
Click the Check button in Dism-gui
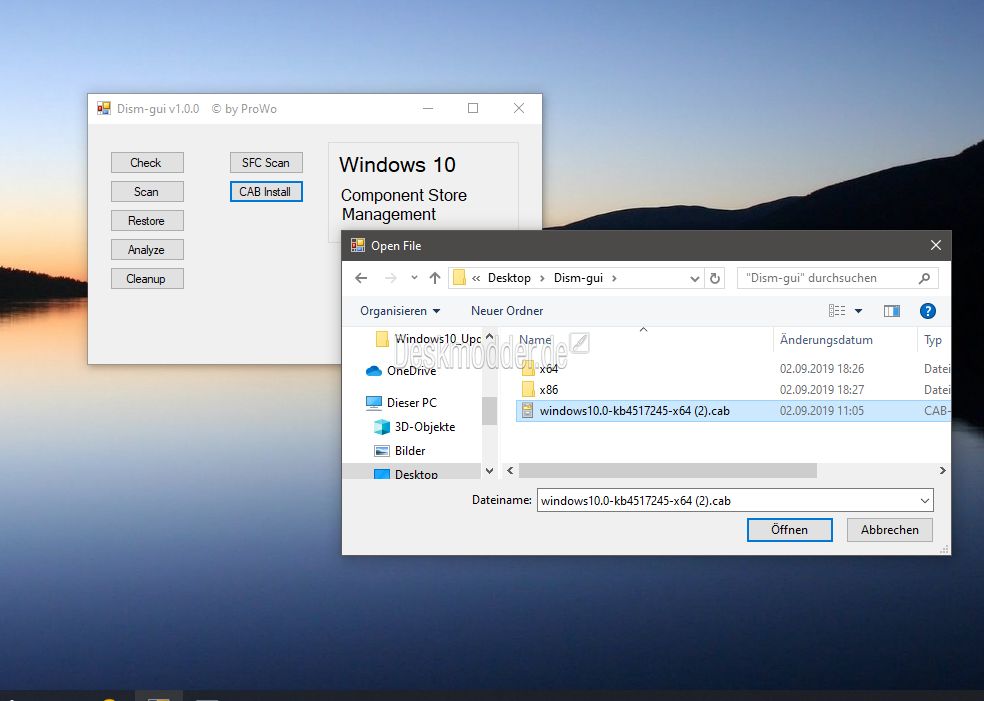tap(147, 163)
